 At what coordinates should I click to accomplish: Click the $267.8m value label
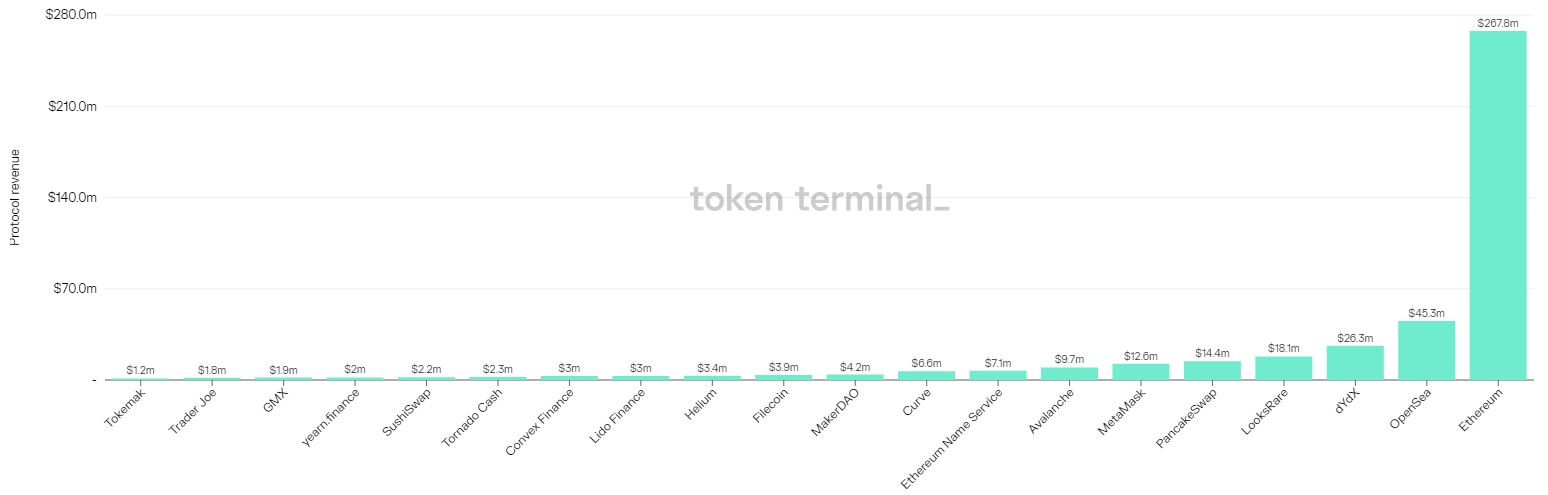(x=1497, y=23)
